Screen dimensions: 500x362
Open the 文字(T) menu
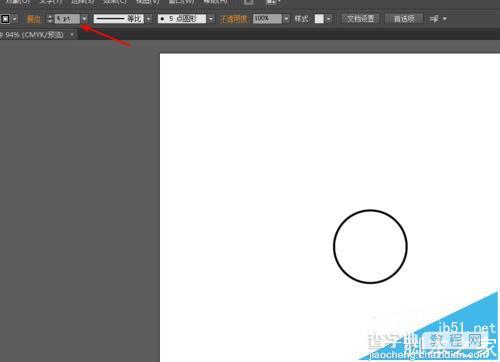coord(51,2)
